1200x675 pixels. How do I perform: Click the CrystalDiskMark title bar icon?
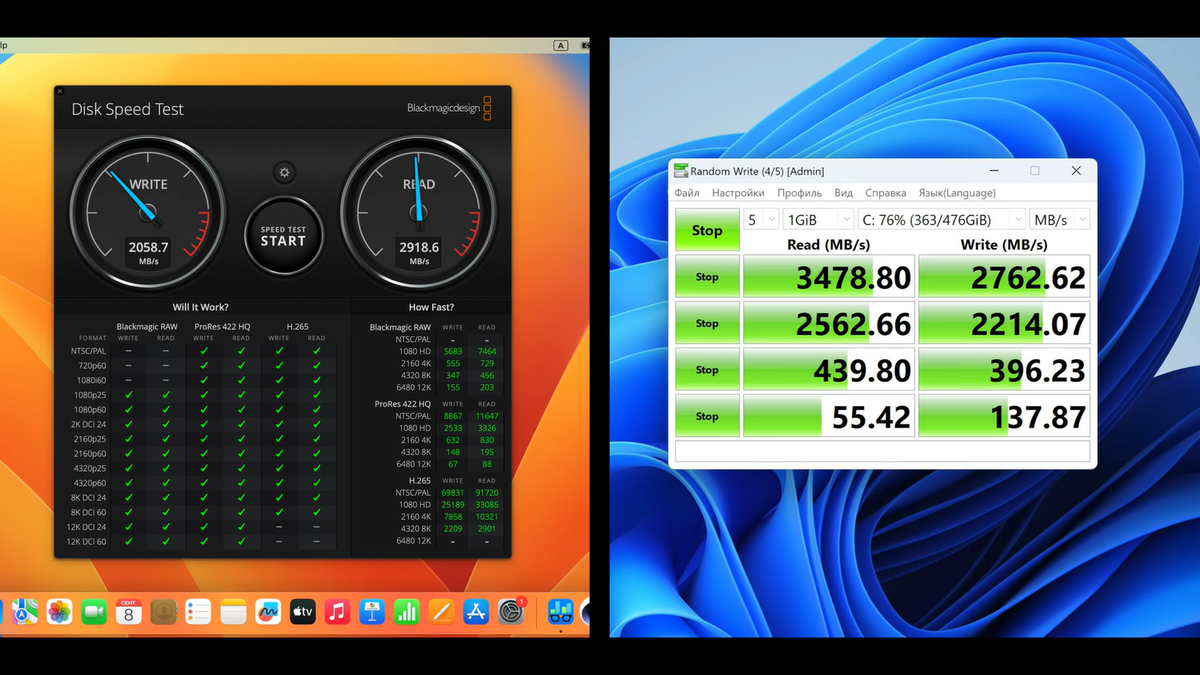click(x=681, y=171)
